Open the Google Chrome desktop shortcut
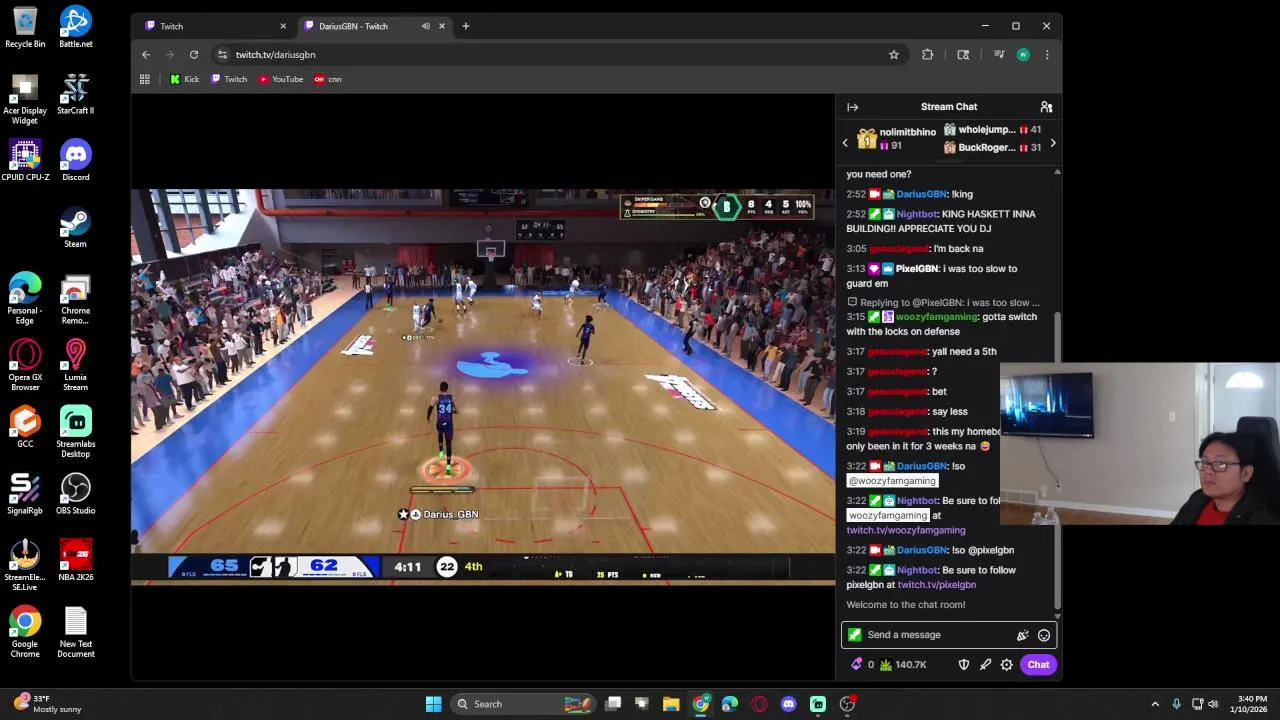The height and width of the screenshot is (720, 1280). pyautogui.click(x=25, y=632)
